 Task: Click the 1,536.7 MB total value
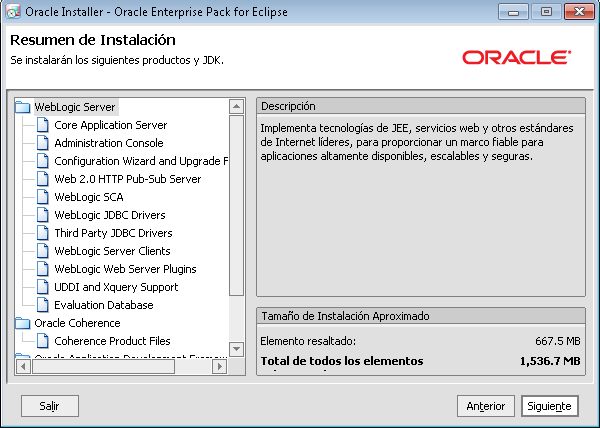(x=550, y=361)
